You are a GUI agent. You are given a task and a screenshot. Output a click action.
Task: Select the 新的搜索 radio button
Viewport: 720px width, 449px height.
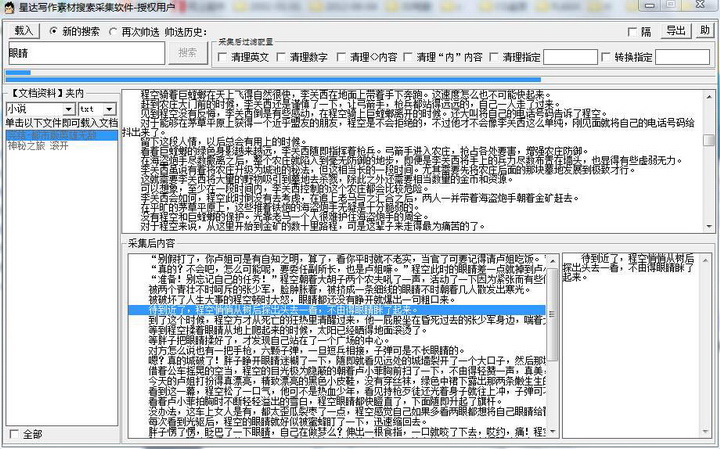(x=54, y=31)
